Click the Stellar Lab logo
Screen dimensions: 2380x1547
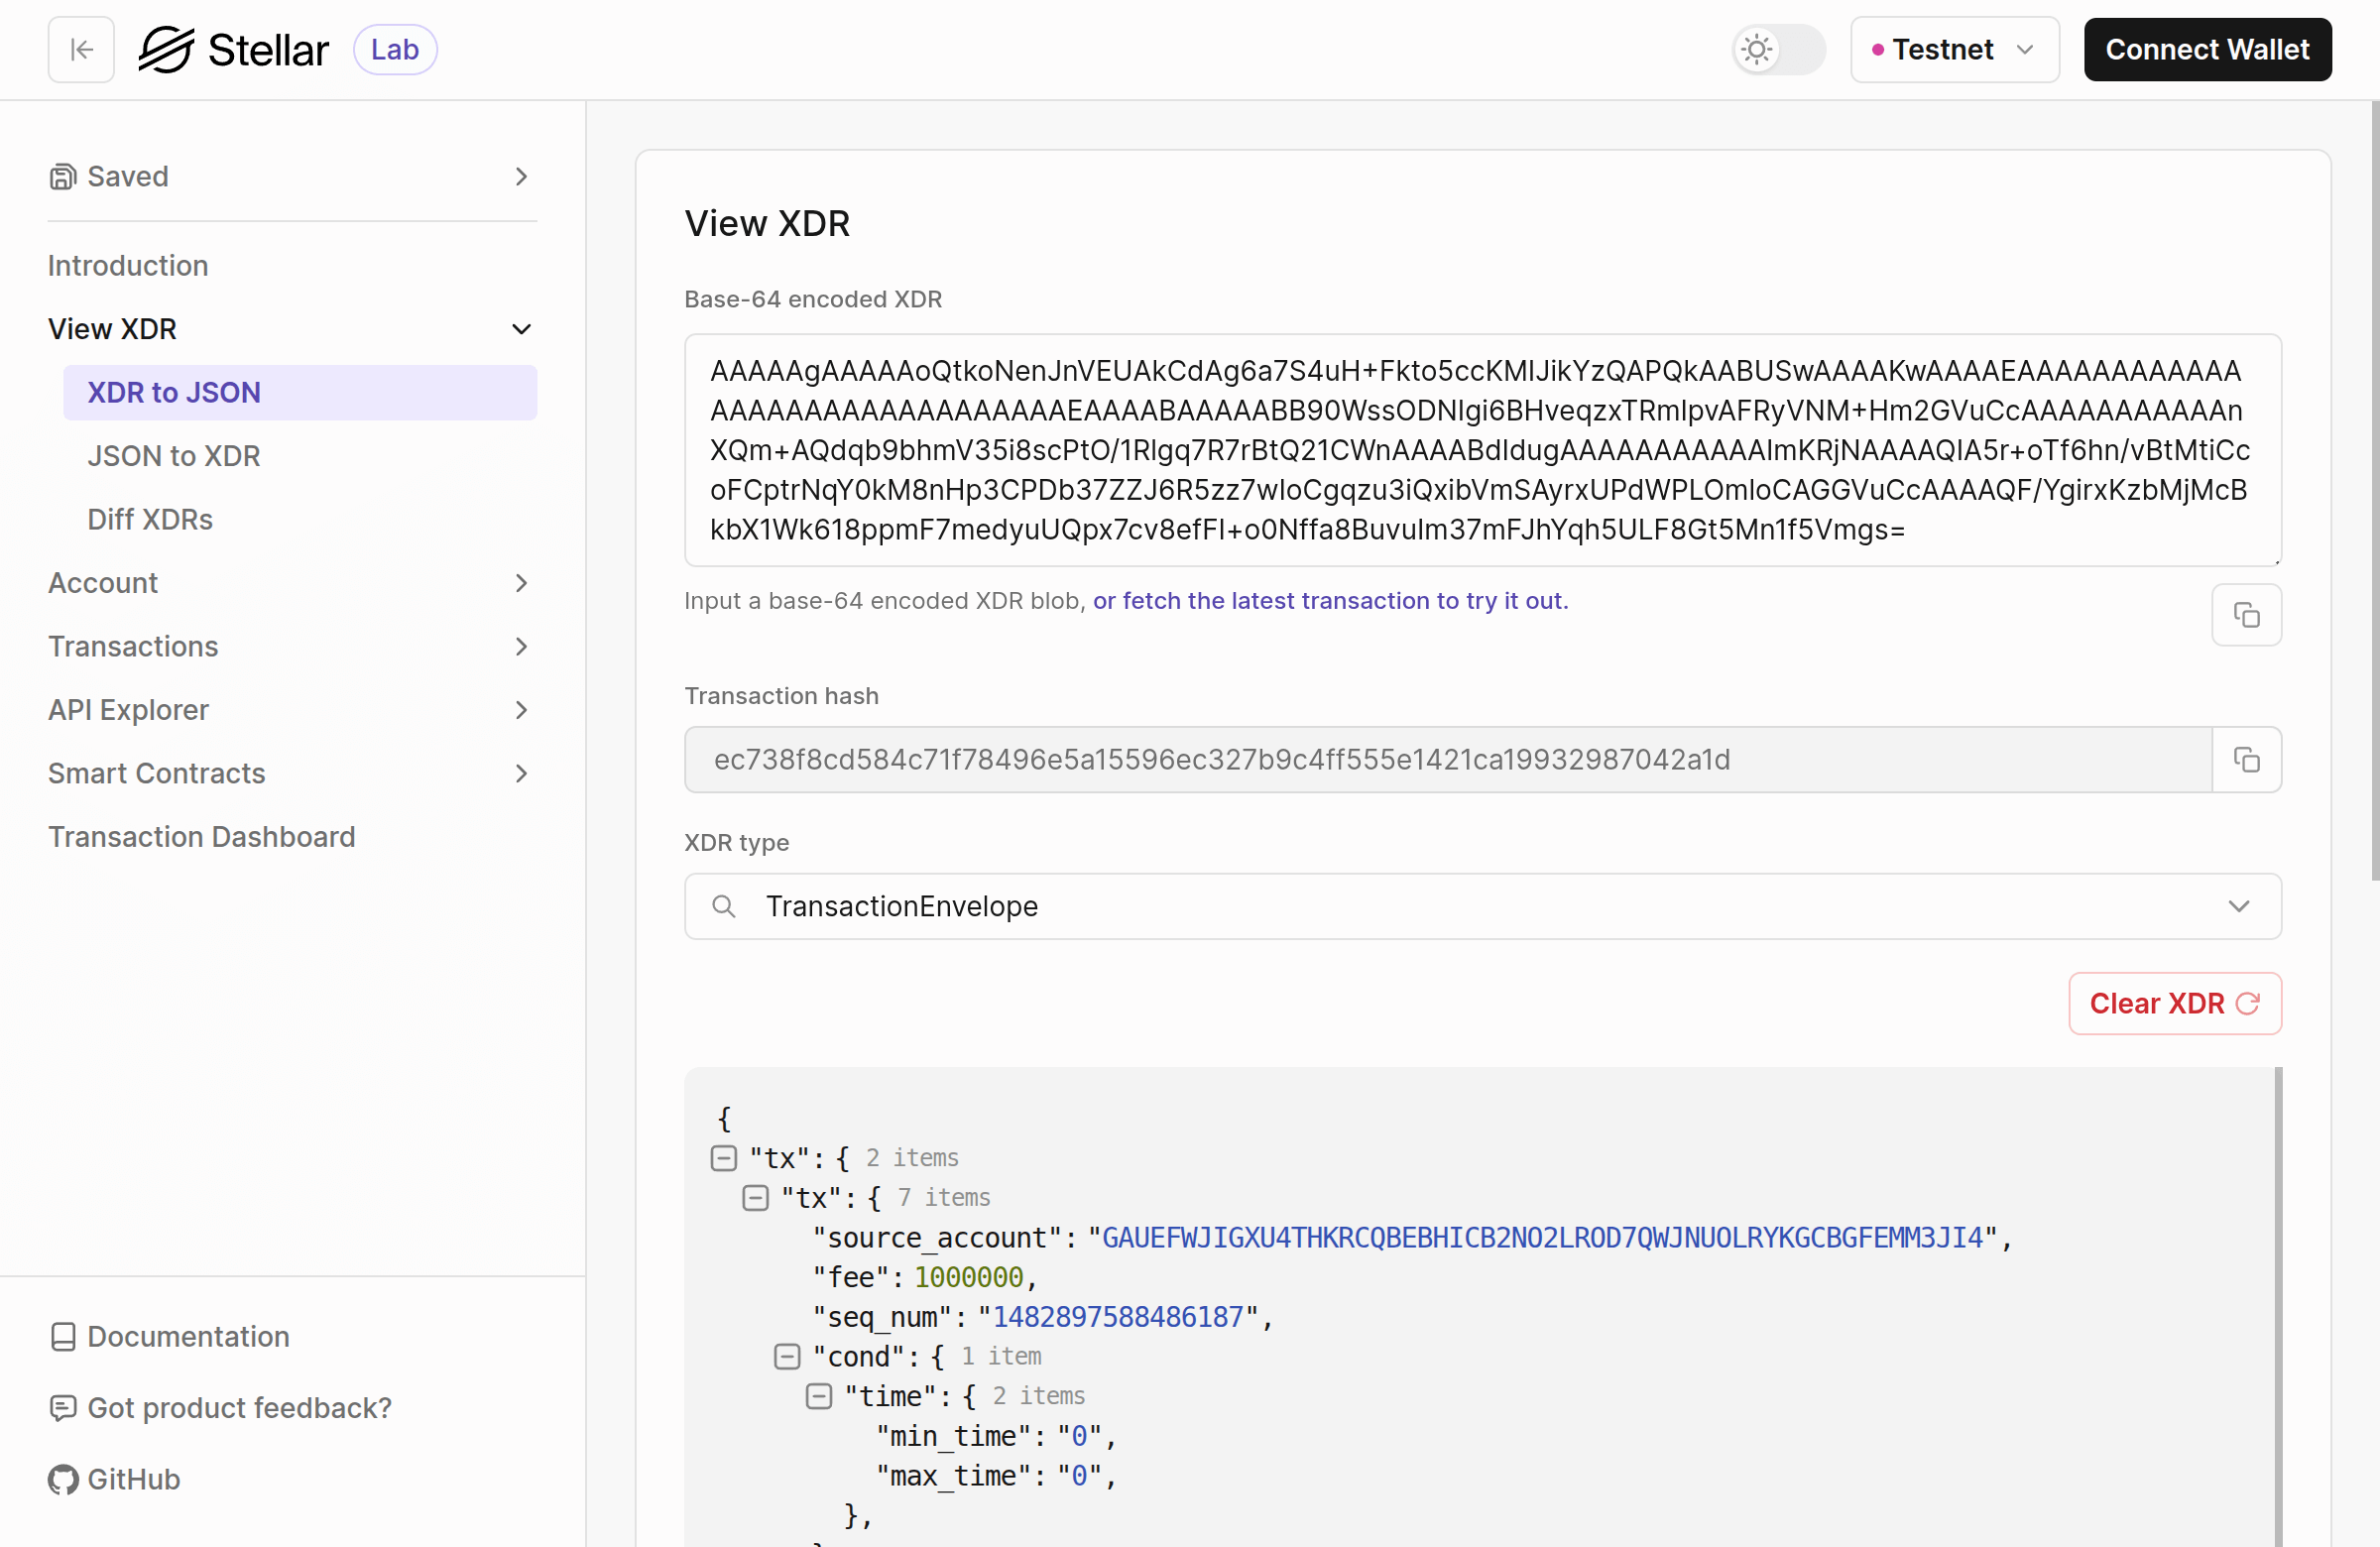(x=235, y=48)
